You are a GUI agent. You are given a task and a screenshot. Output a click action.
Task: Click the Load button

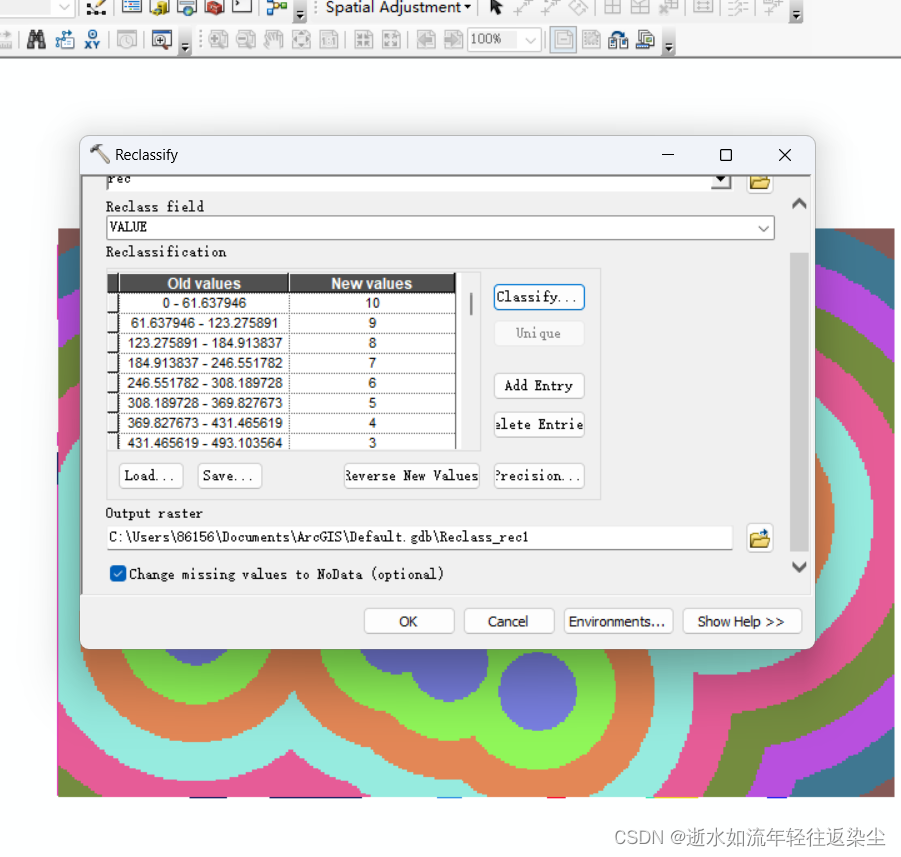click(x=151, y=476)
